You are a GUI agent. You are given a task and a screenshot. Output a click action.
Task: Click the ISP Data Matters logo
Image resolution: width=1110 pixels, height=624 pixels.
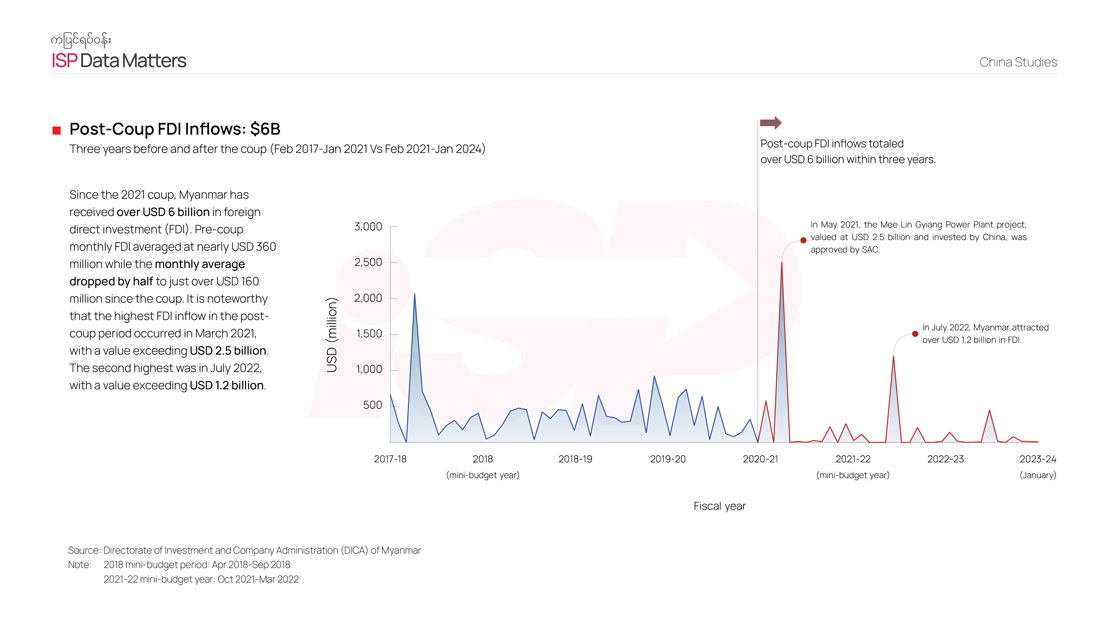pos(119,61)
